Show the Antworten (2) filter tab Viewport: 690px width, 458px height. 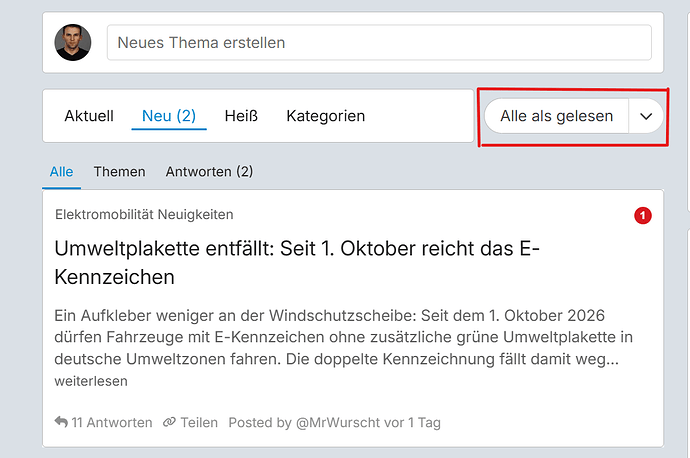pyautogui.click(x=209, y=172)
